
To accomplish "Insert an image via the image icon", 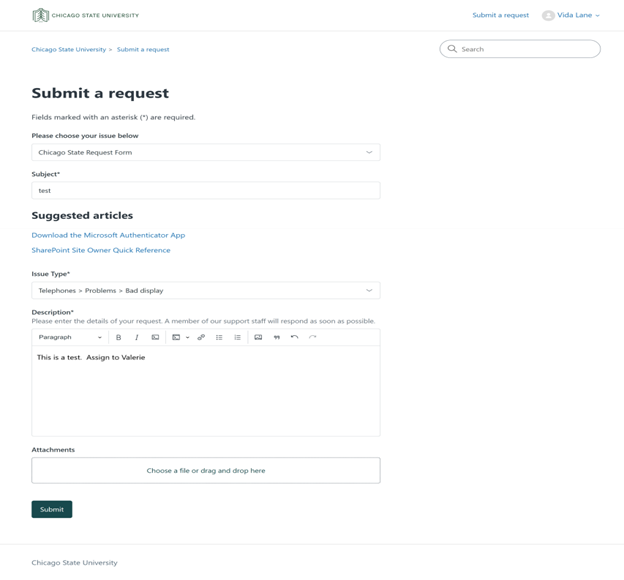I will pyautogui.click(x=258, y=337).
